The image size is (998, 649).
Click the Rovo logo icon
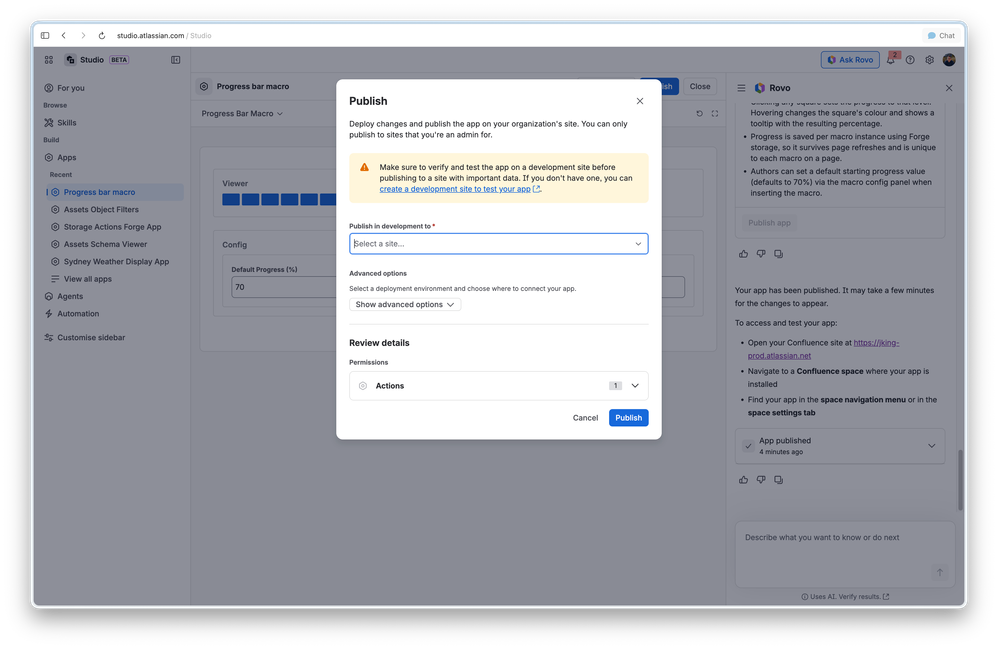point(759,88)
